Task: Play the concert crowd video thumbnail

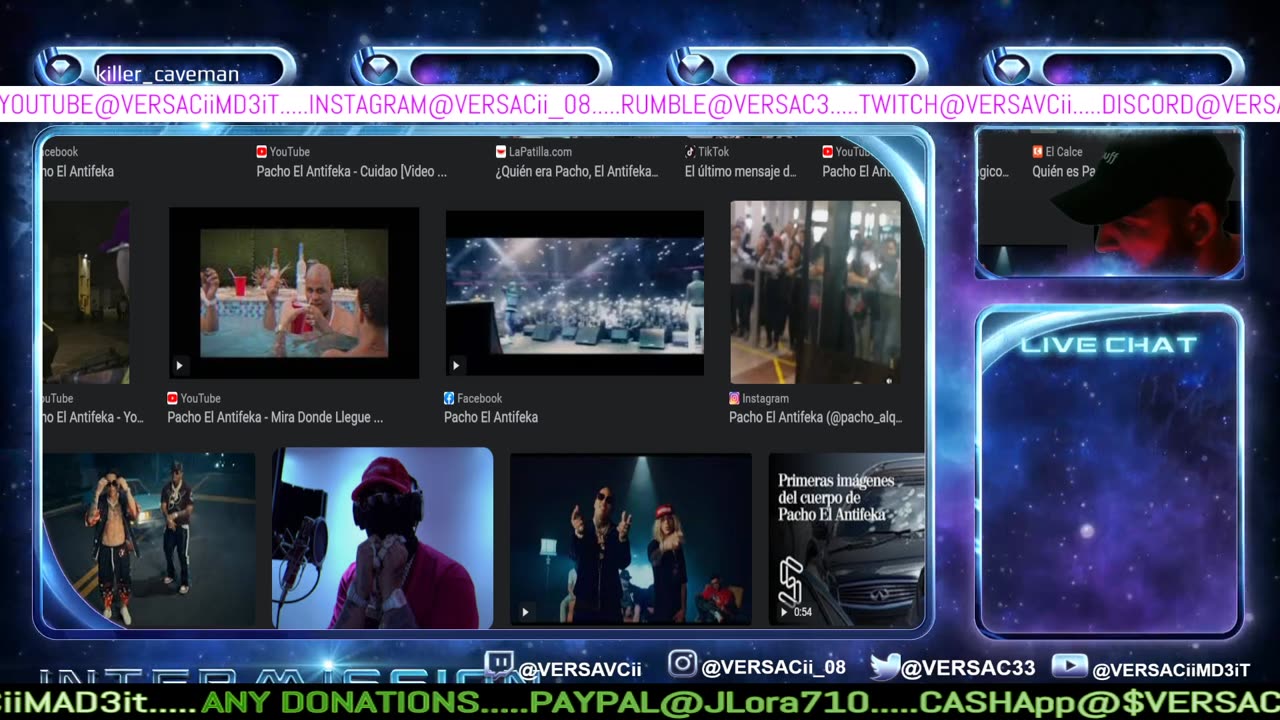Action: click(x=574, y=293)
